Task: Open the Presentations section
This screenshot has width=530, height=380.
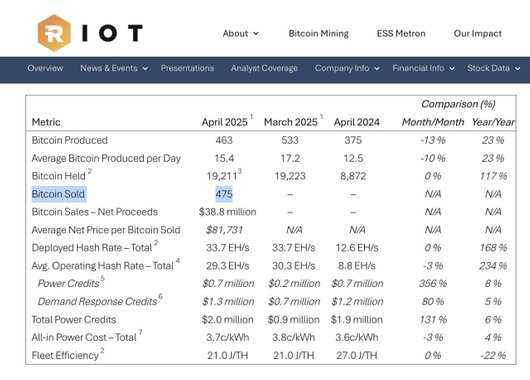Action: coord(187,68)
